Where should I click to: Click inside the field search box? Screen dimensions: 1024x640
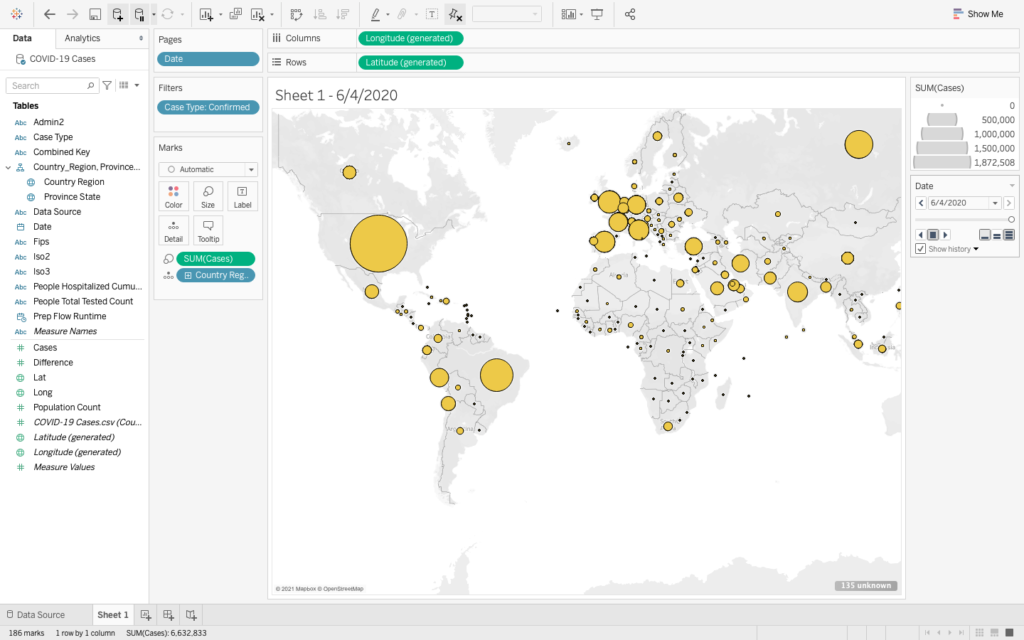[x=50, y=85]
